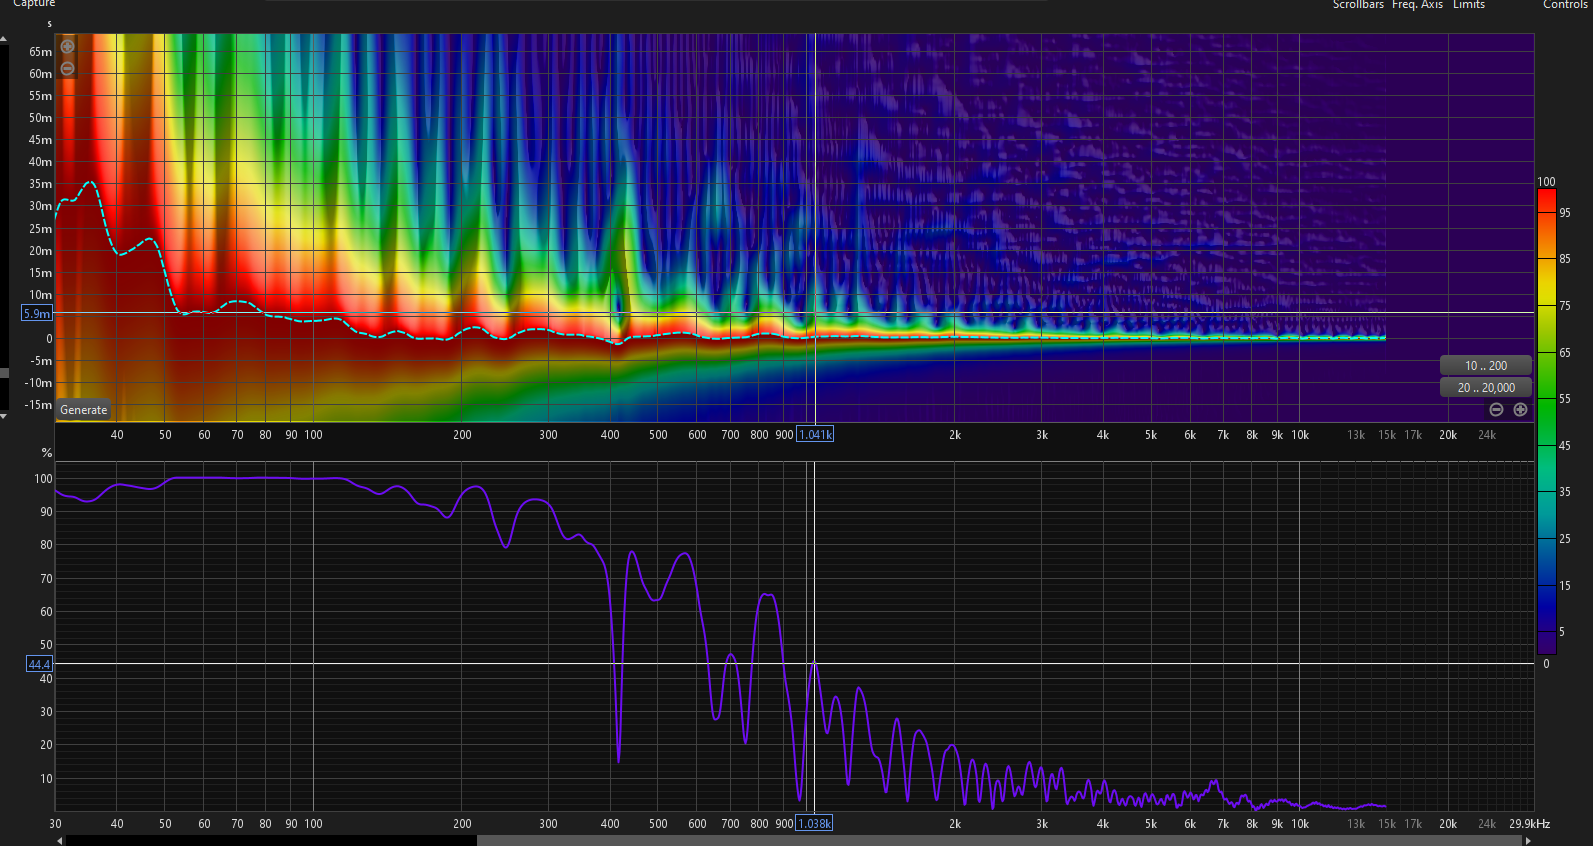Click the left arrow of the bottom scrollbar
The height and width of the screenshot is (846, 1593).
pyautogui.click(x=60, y=840)
